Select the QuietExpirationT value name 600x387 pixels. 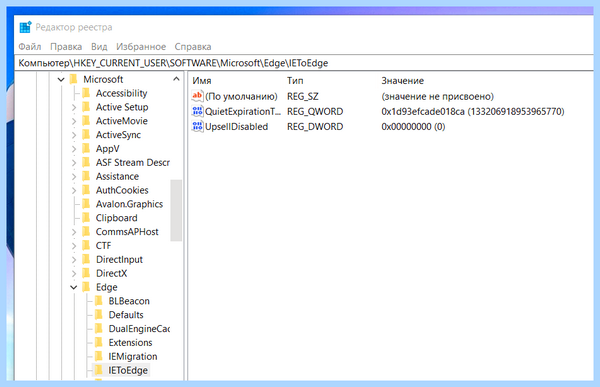tap(243, 112)
